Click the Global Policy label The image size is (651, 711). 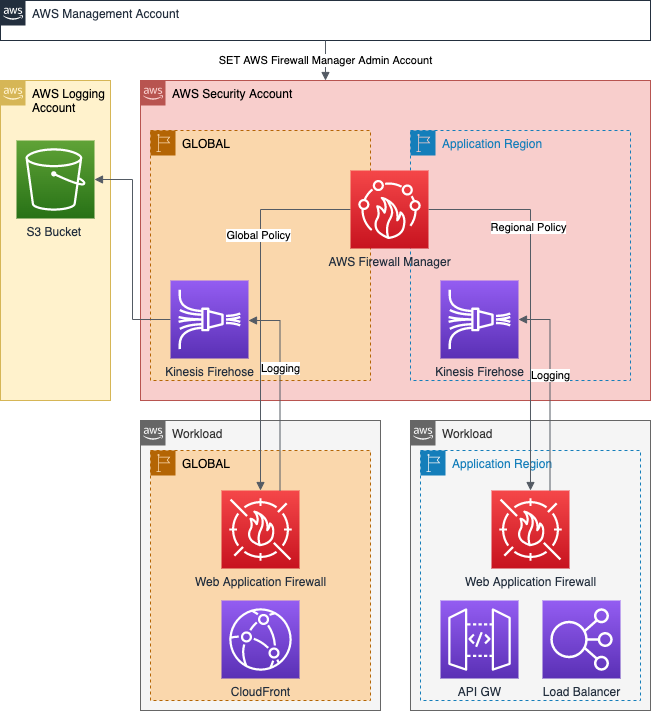259,235
